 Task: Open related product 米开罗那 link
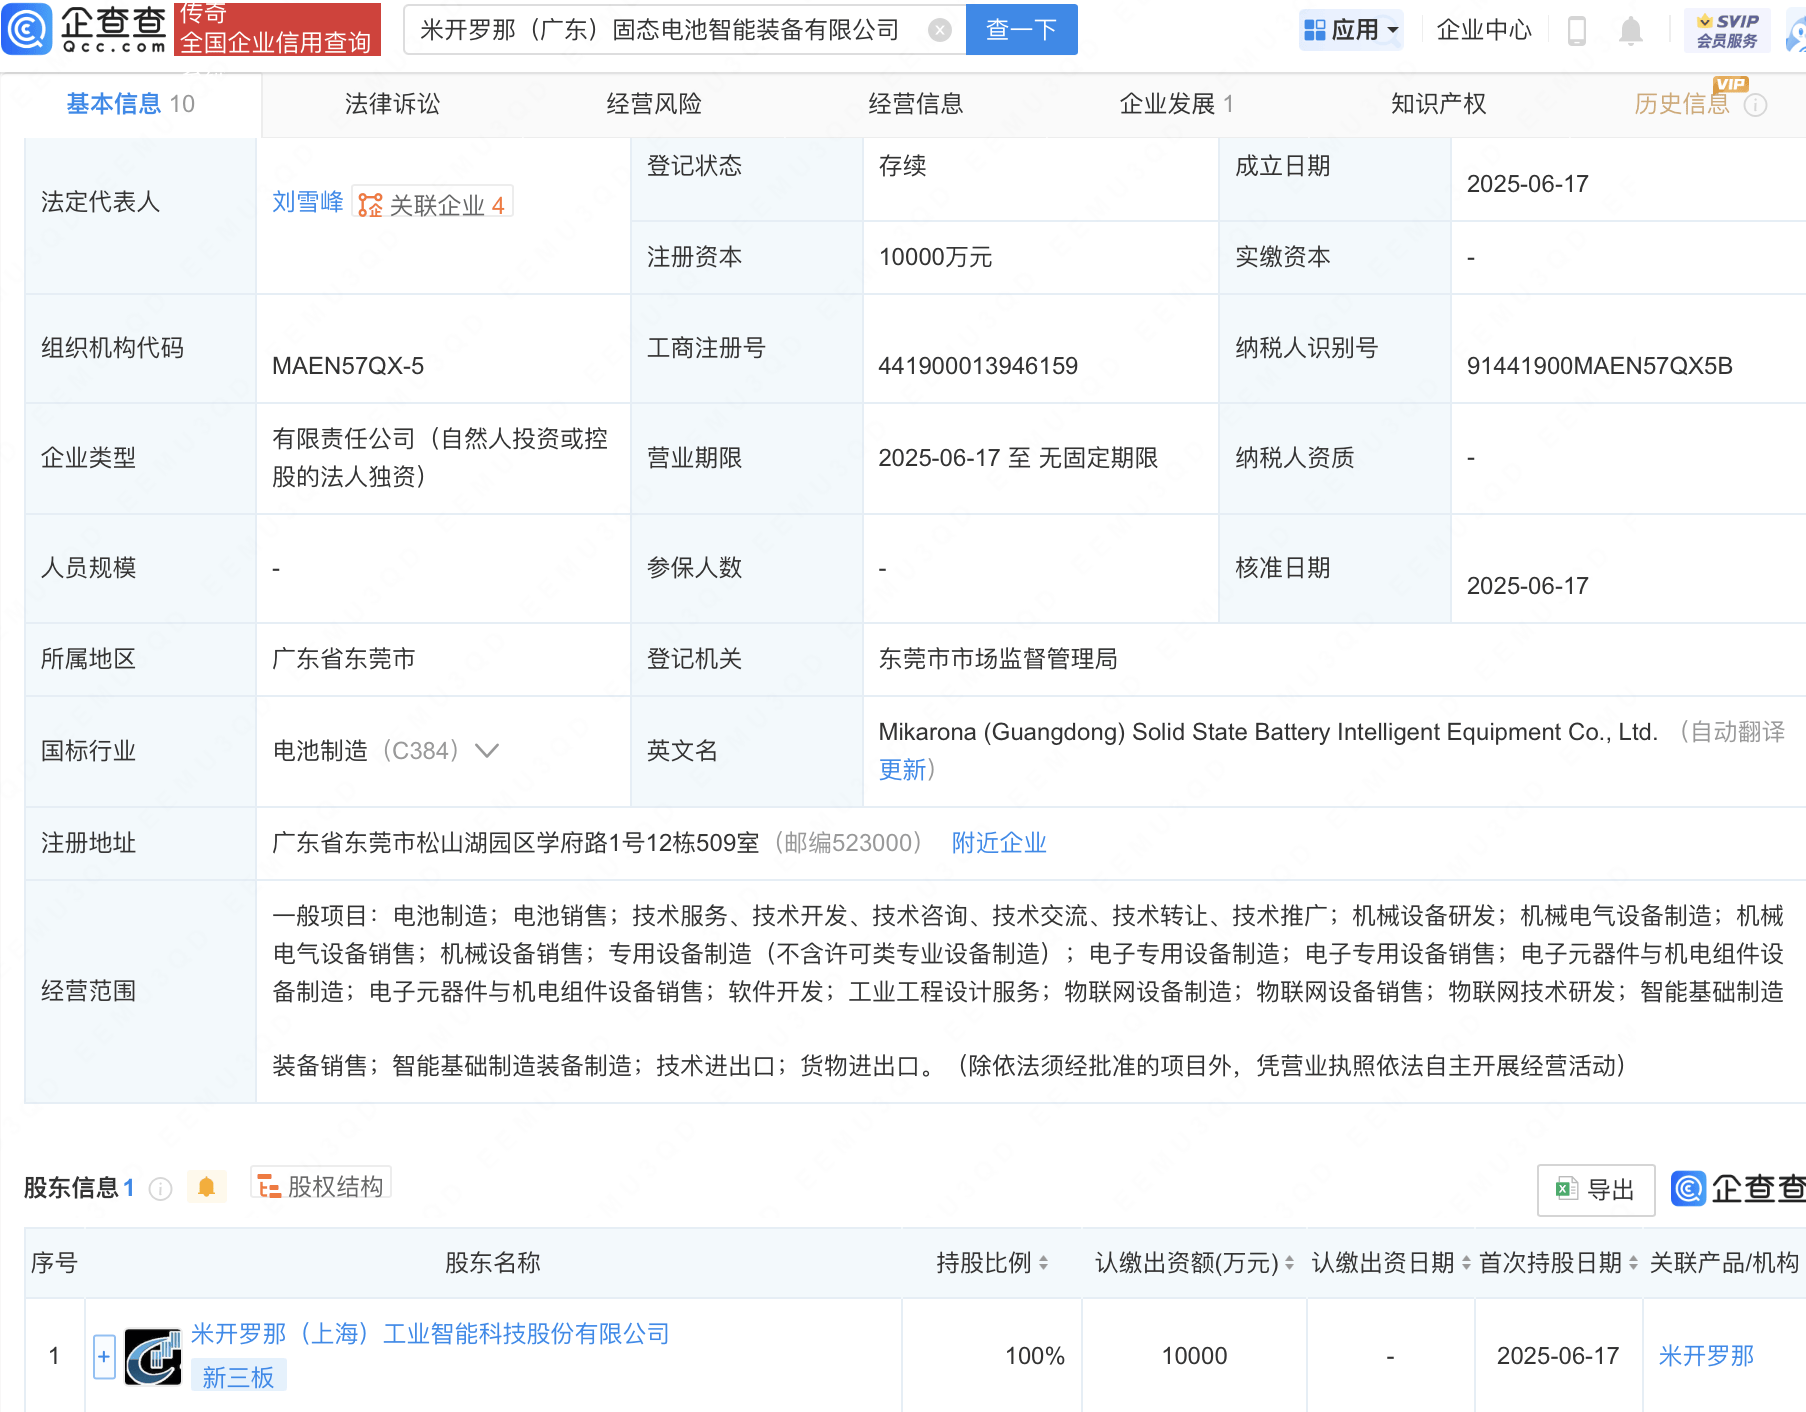pyautogui.click(x=1706, y=1356)
